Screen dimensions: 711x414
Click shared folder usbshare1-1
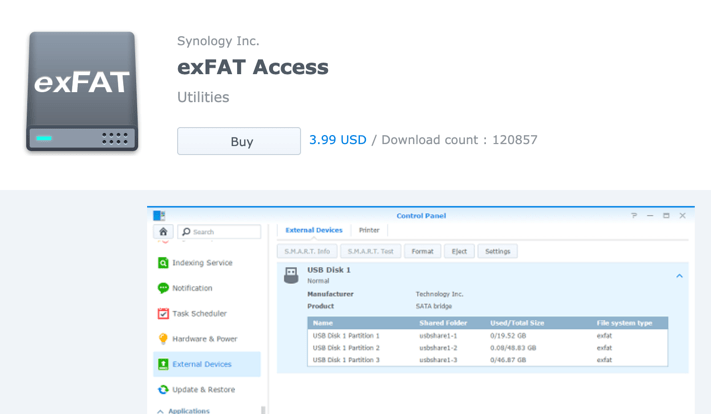click(x=438, y=336)
